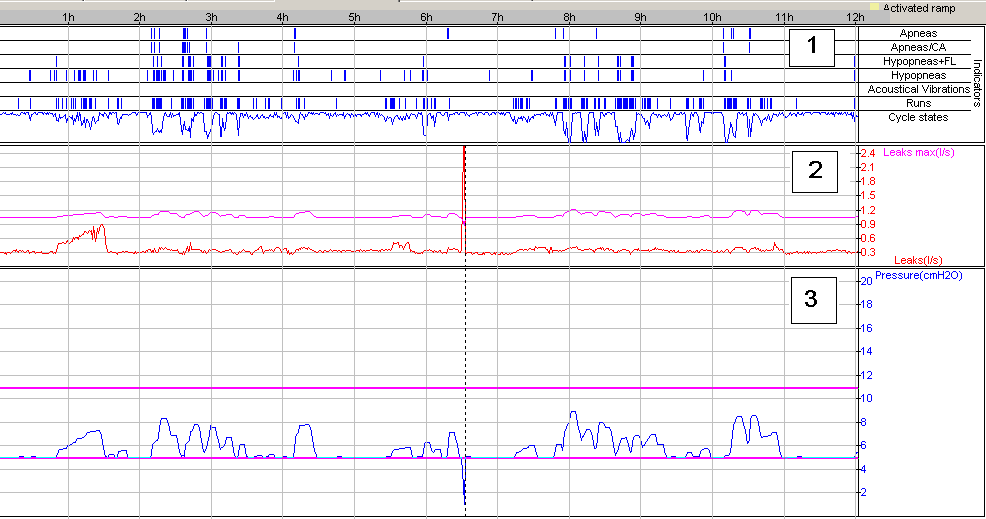This screenshot has height=519, width=986.
Task: Select the Cycle states row label
Action: pyautogui.click(x=917, y=117)
